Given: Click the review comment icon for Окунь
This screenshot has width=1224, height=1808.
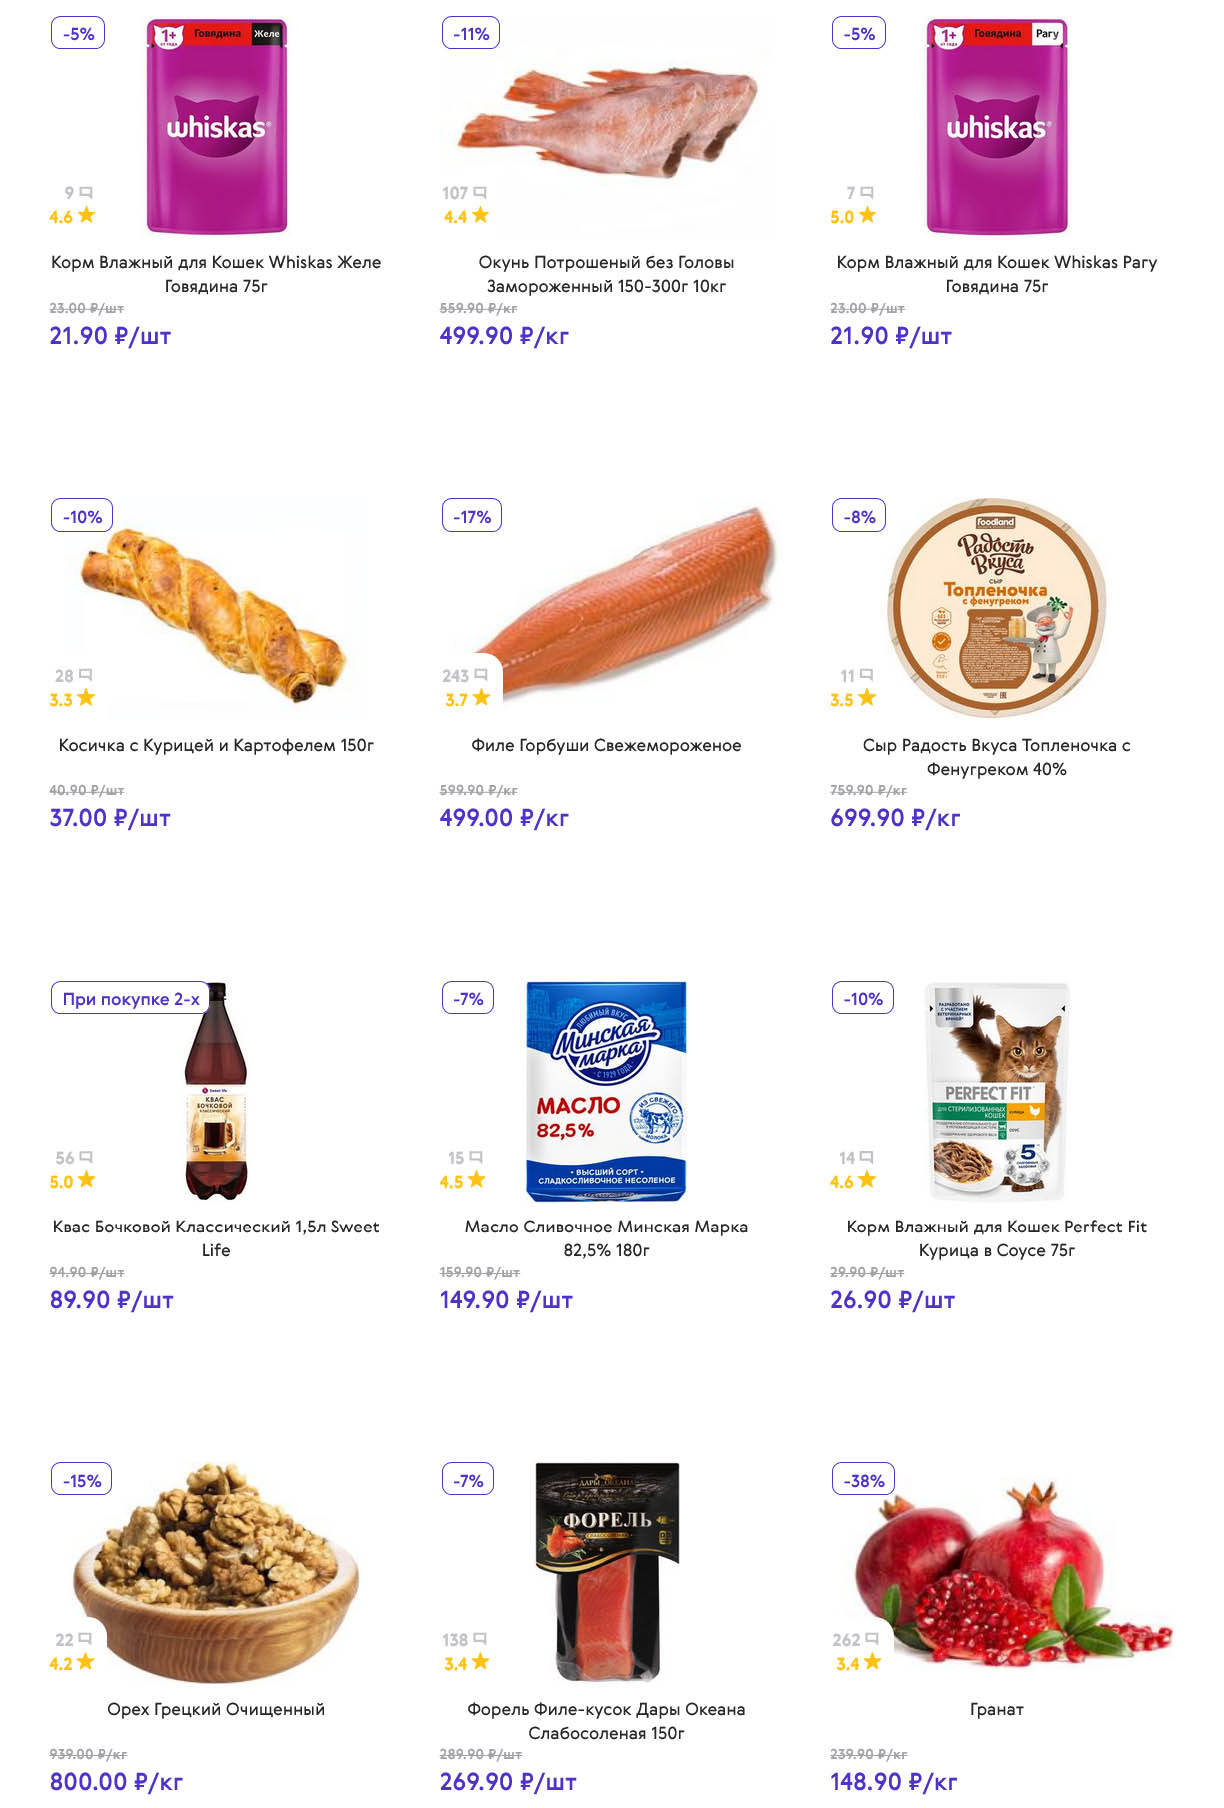Looking at the screenshot, I should point(480,192).
